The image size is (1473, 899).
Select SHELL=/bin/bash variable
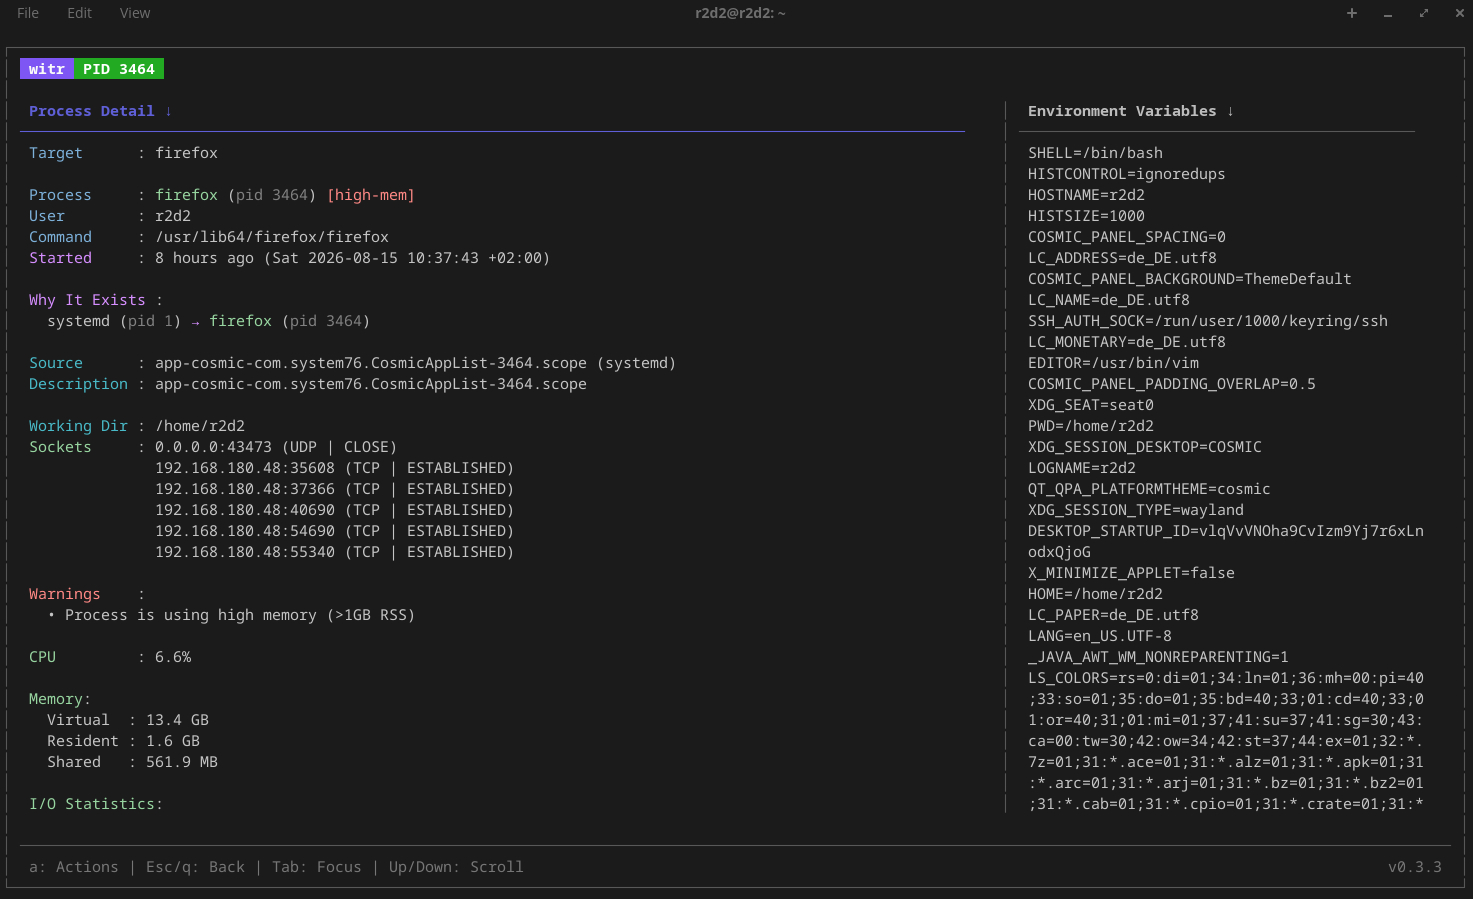(1095, 153)
